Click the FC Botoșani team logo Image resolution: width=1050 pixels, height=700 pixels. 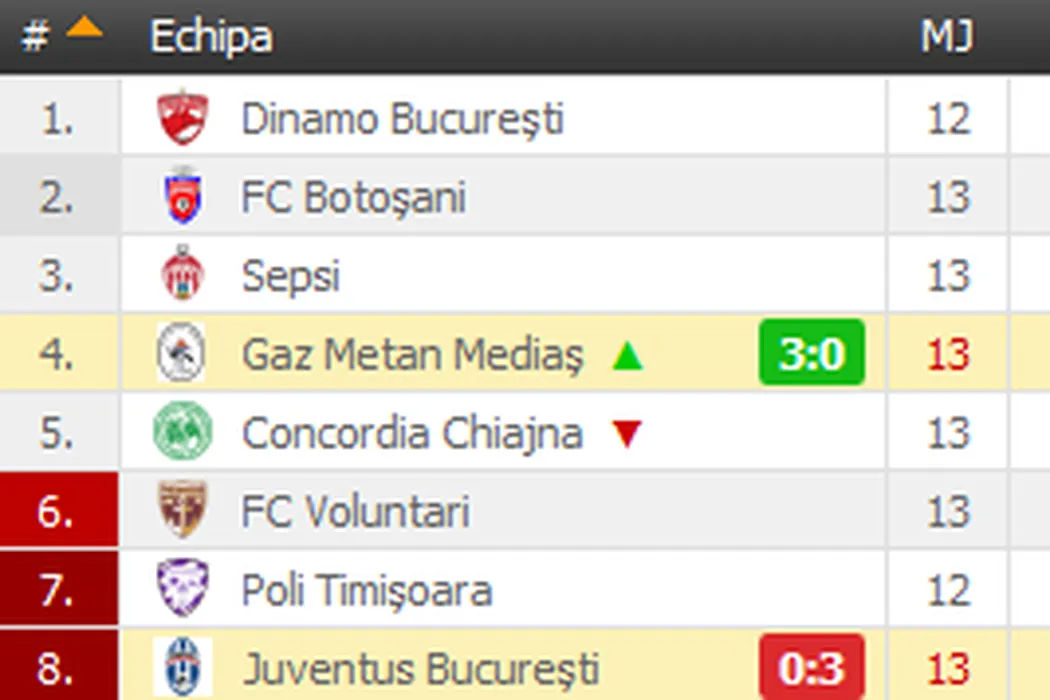coord(182,197)
